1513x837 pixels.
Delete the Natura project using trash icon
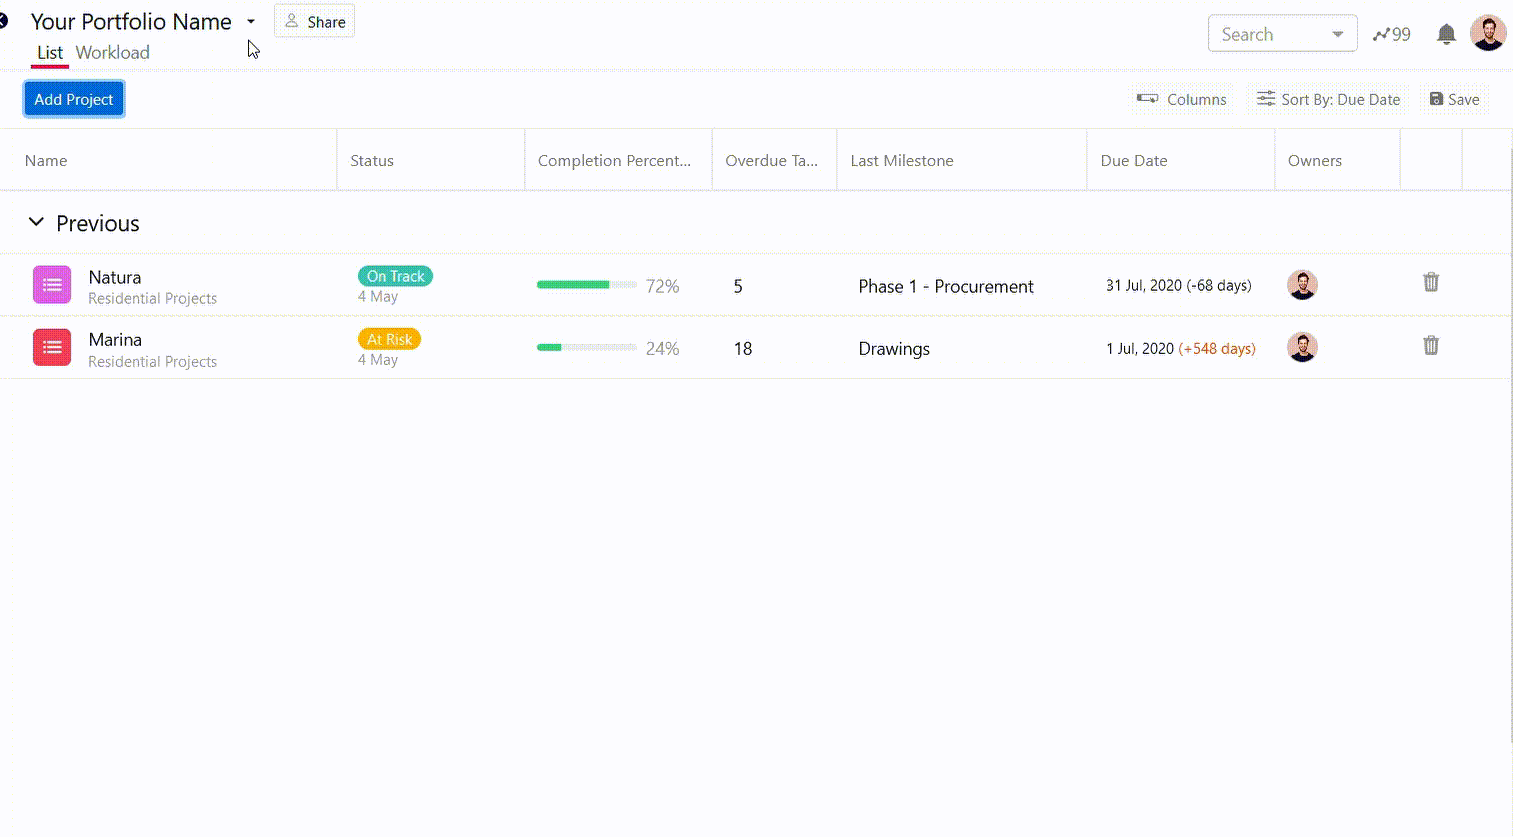[x=1431, y=283]
